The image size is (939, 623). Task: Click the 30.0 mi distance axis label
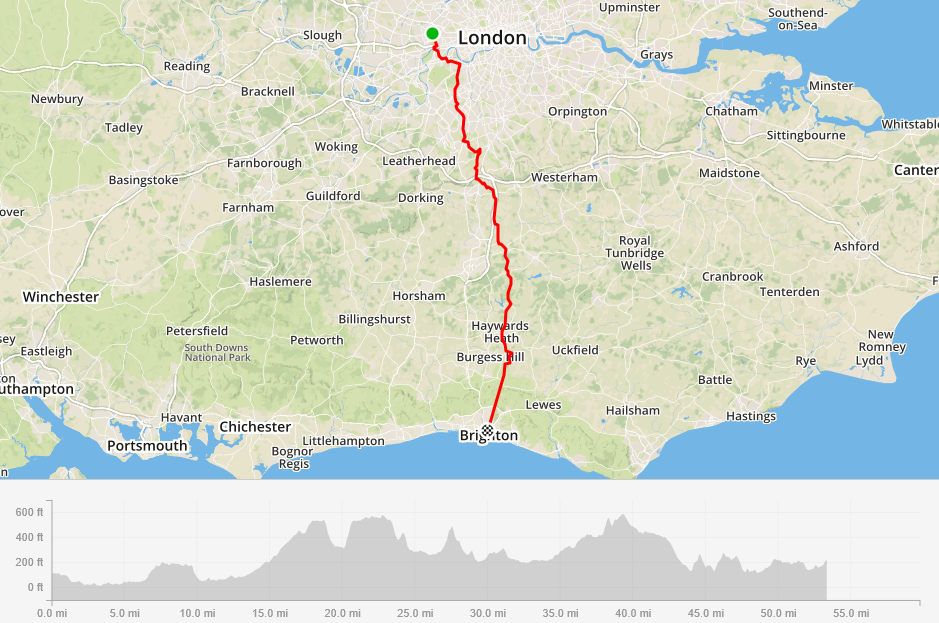pos(487,613)
